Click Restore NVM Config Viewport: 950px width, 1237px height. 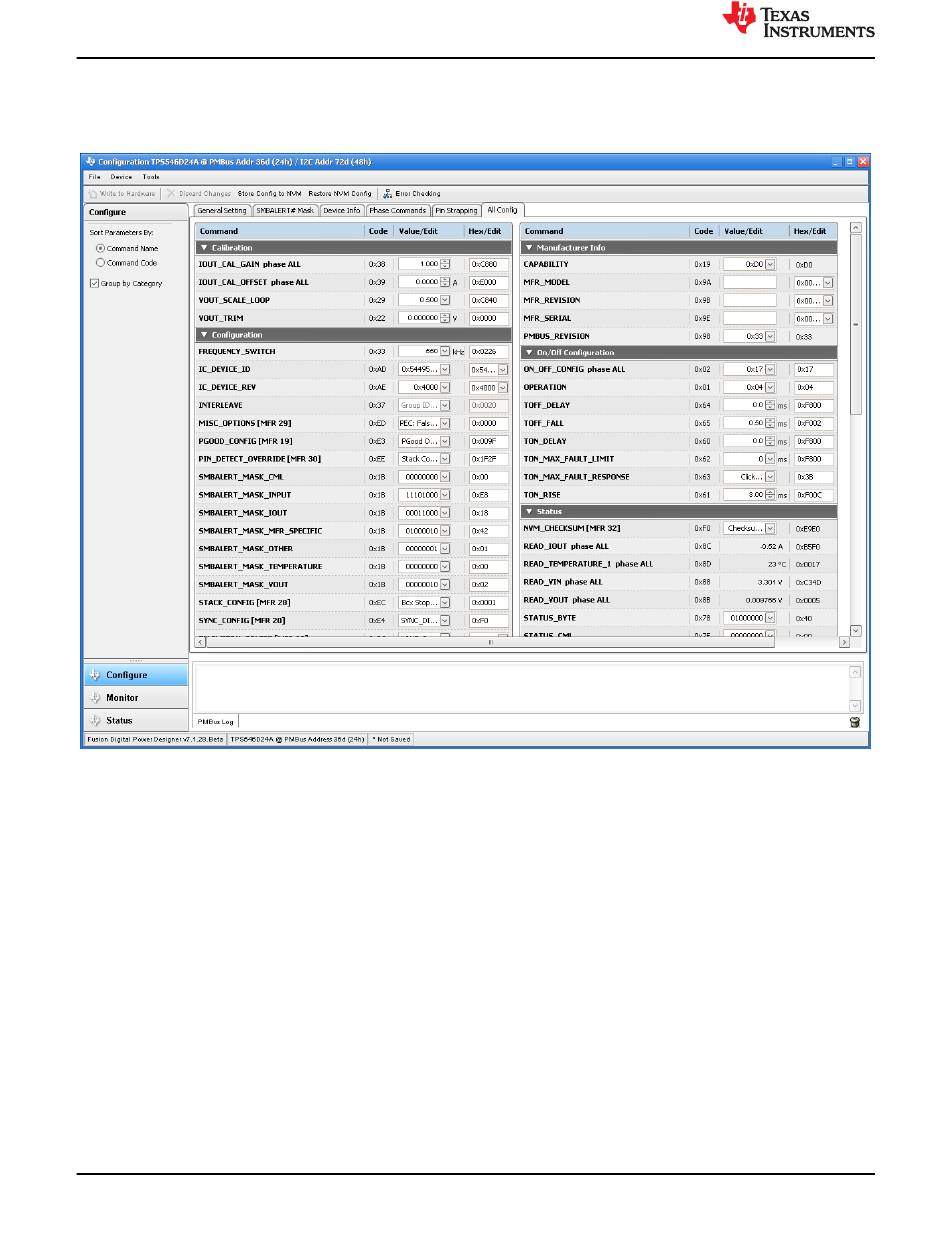point(340,193)
